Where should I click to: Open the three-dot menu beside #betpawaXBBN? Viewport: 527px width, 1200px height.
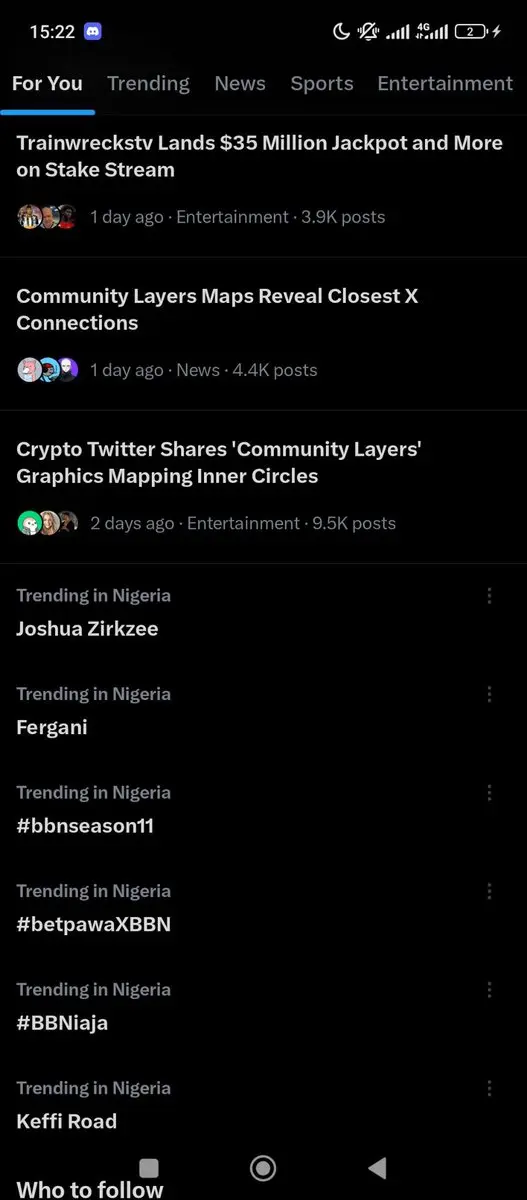(x=489, y=891)
